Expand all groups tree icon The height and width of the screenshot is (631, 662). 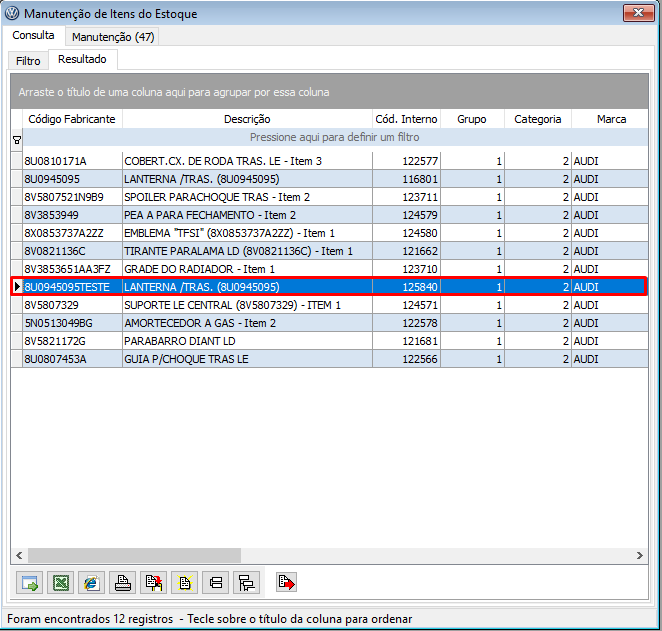pos(247,583)
